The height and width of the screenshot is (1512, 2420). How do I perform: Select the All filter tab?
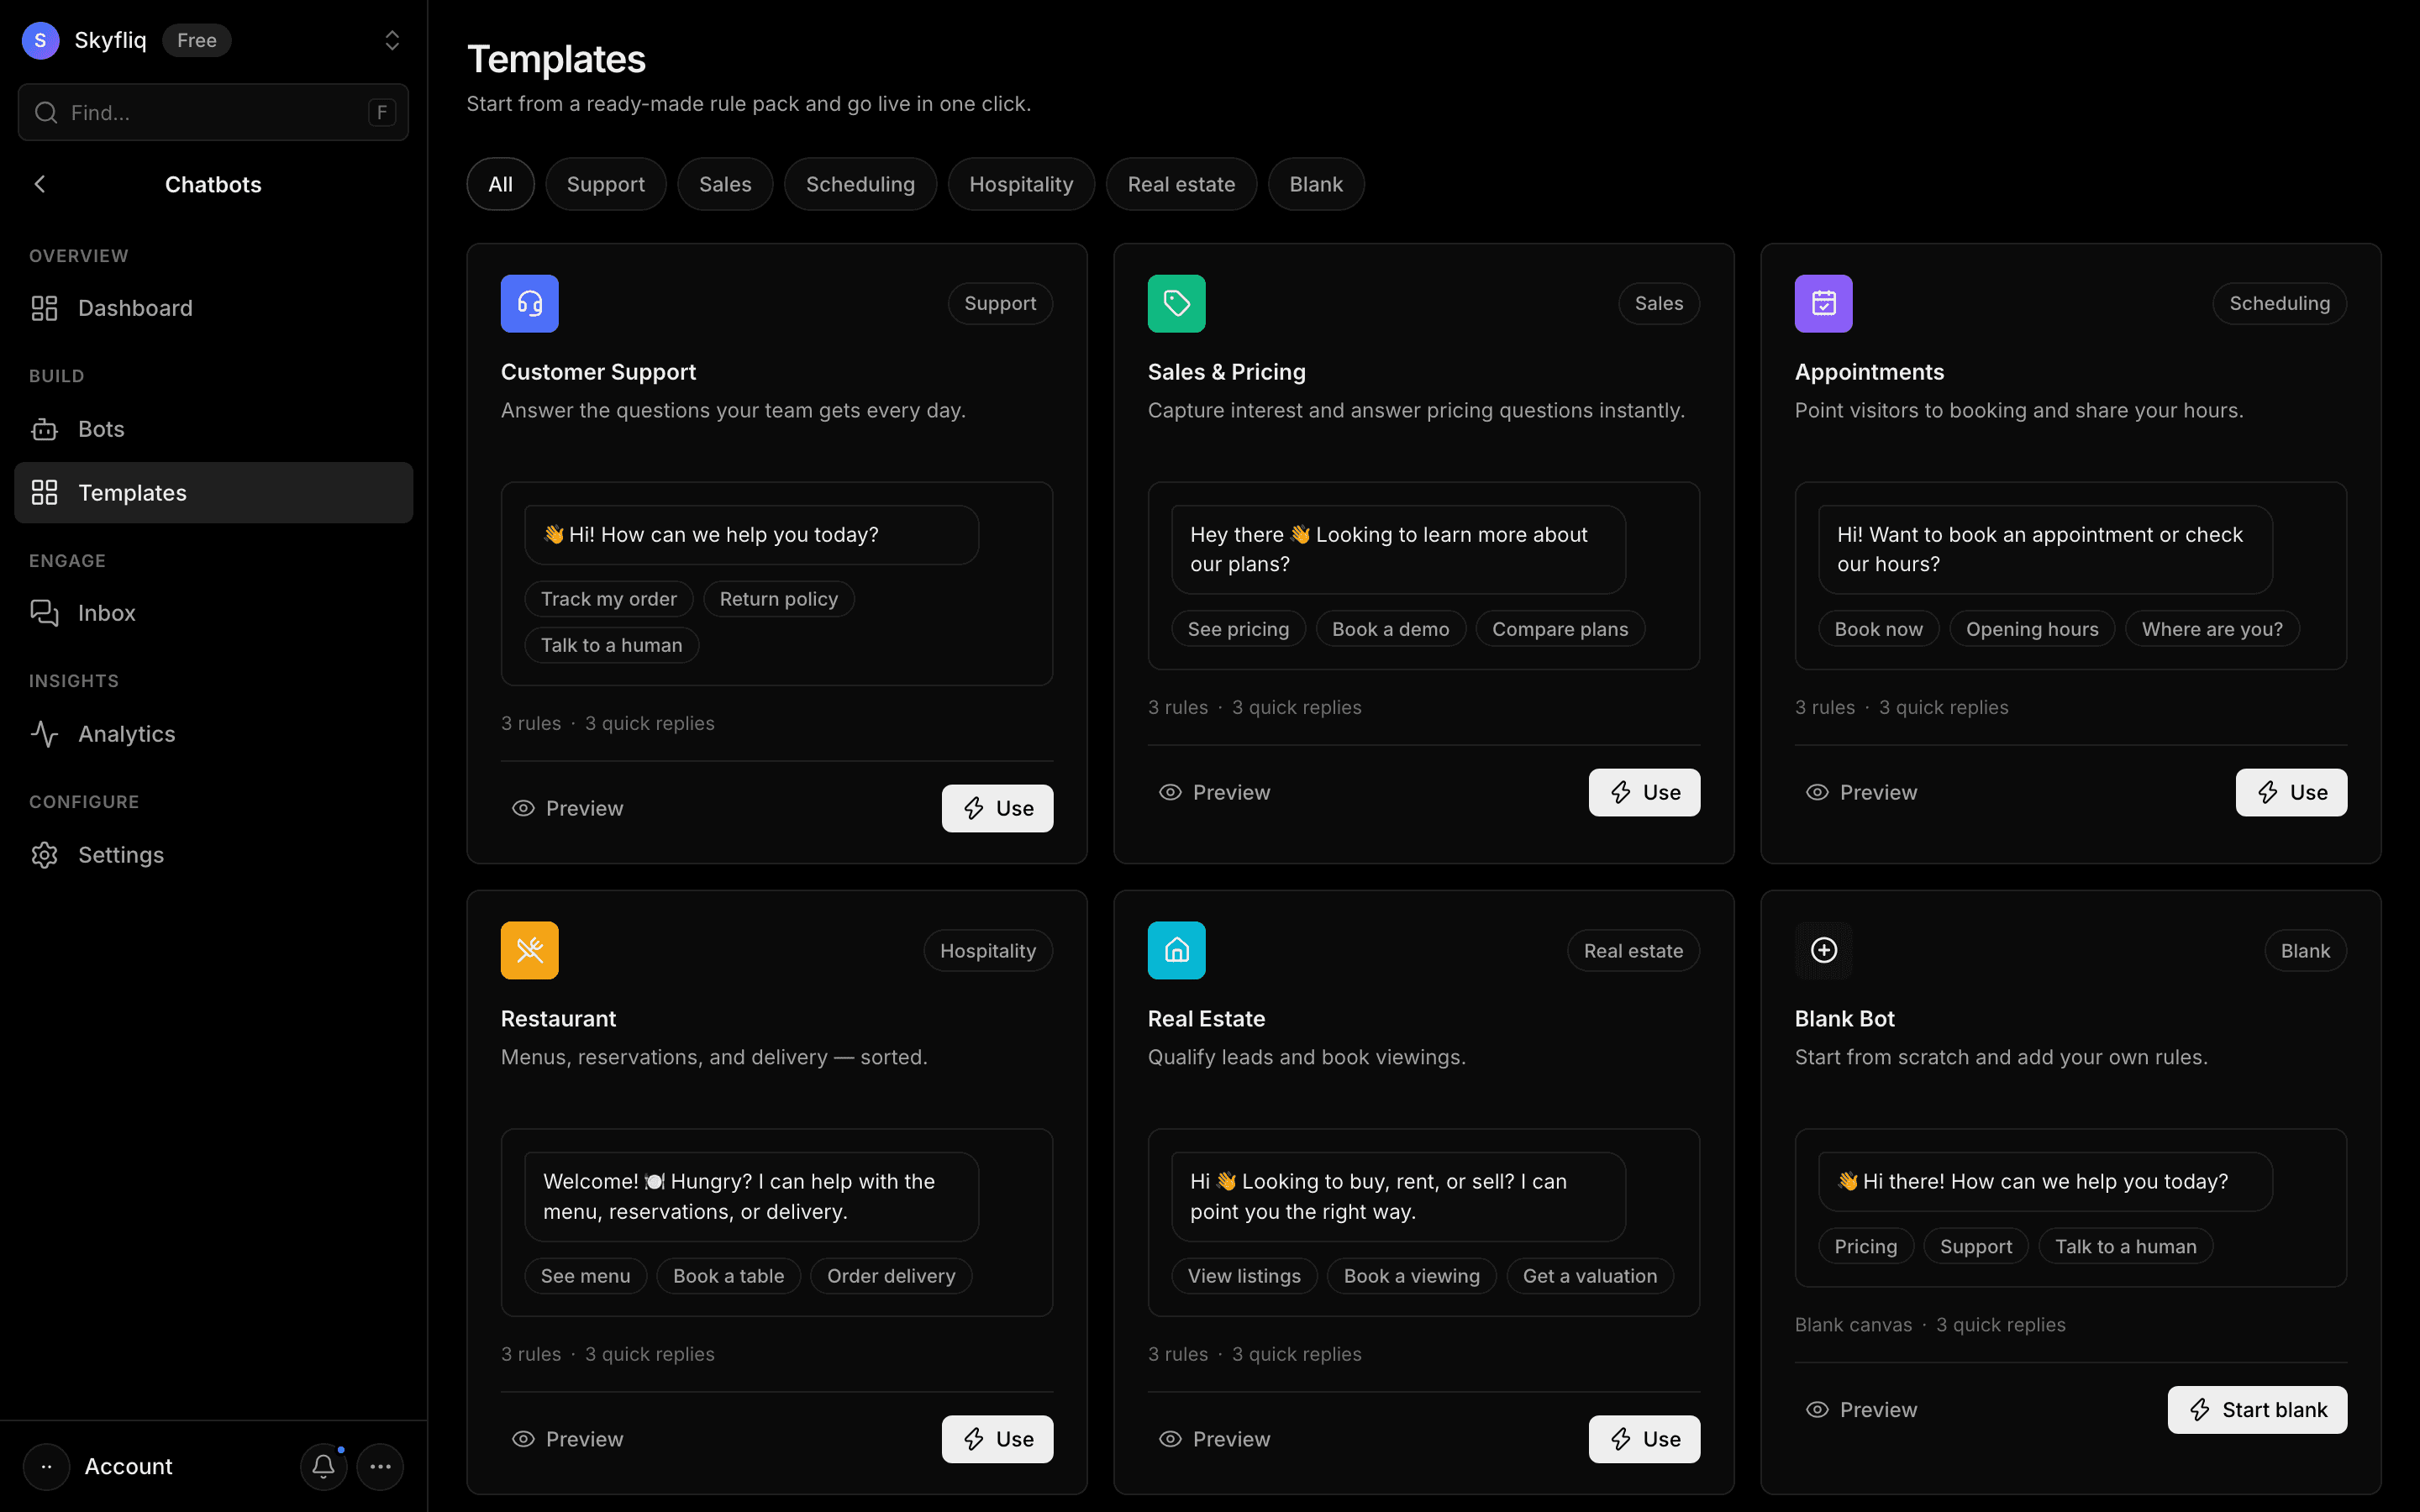(x=500, y=184)
